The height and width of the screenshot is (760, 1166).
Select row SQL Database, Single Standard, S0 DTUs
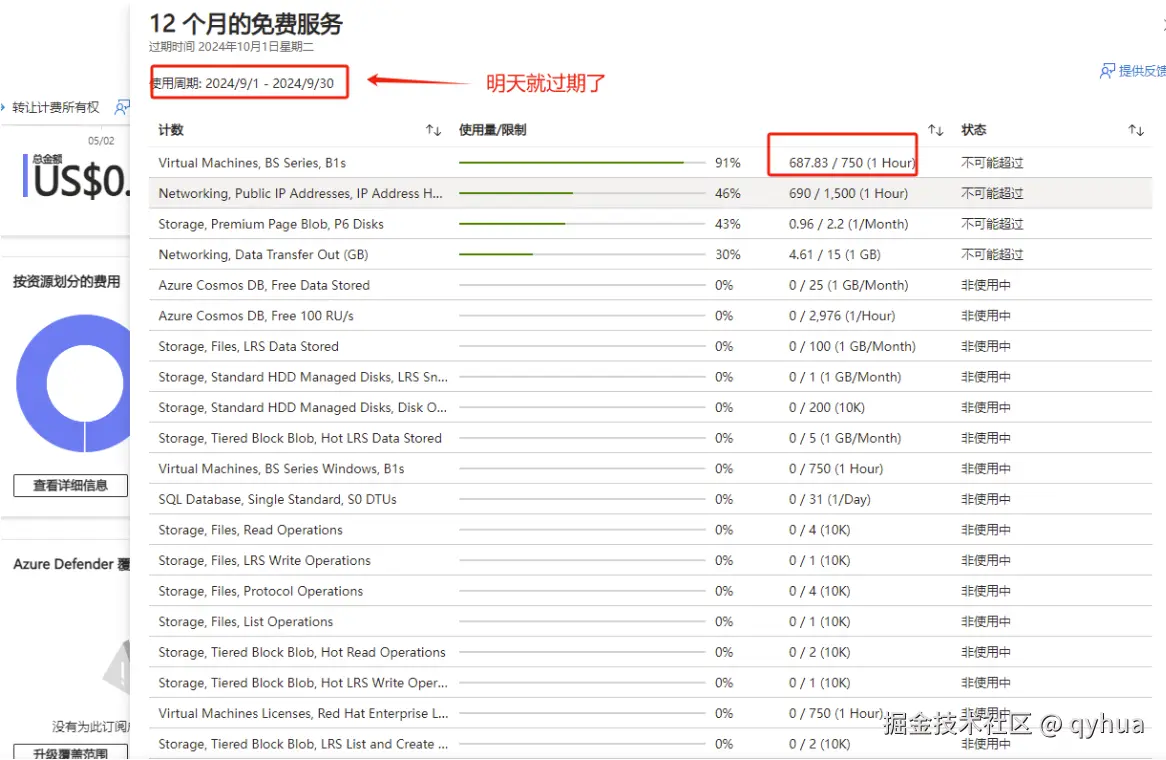pyautogui.click(x=650, y=499)
